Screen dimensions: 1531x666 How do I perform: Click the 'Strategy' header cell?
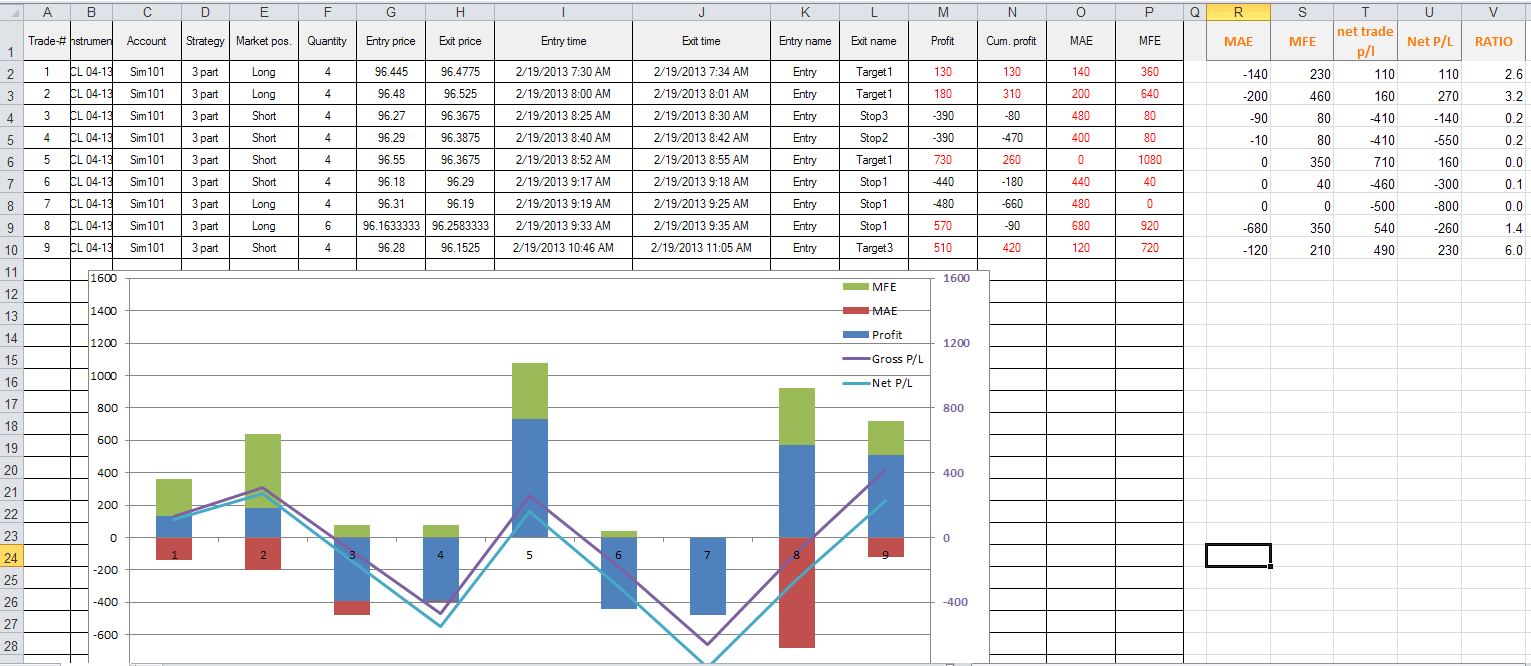tap(205, 42)
